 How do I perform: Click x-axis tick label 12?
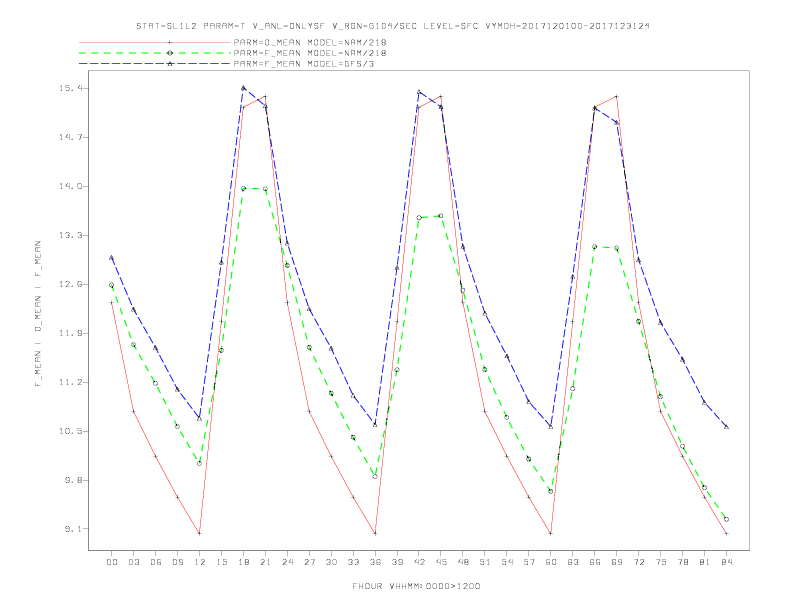click(200, 562)
